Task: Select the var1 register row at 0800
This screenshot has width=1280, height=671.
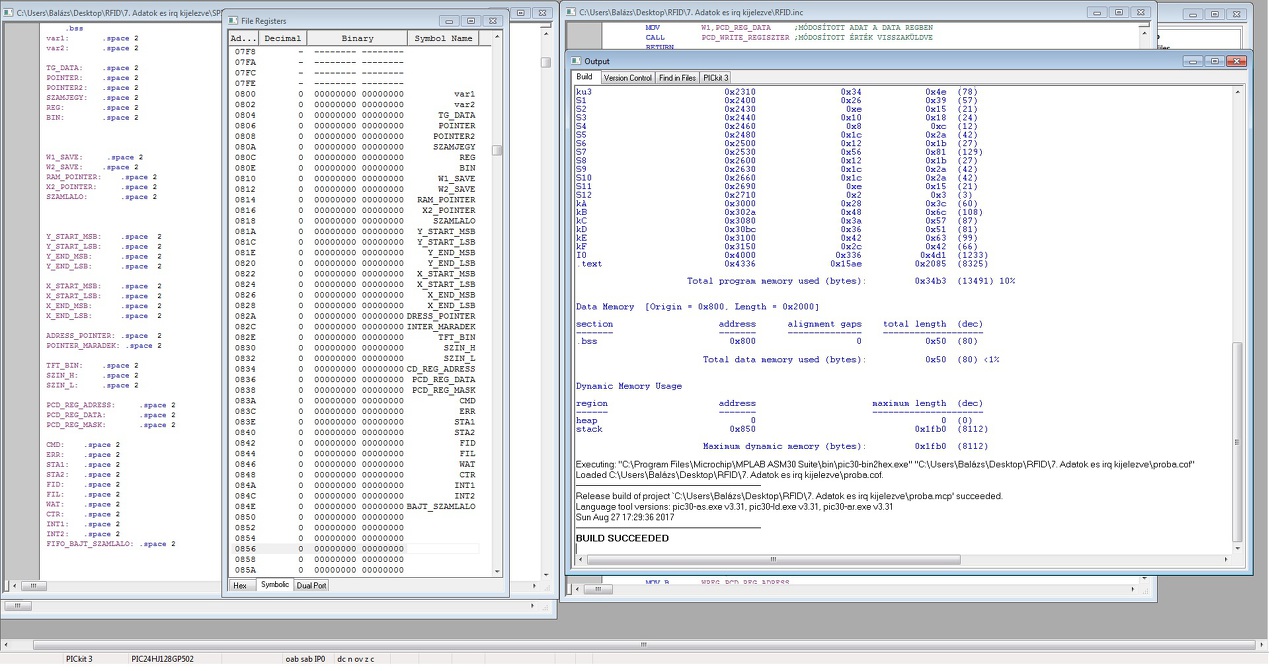Action: pyautogui.click(x=354, y=94)
